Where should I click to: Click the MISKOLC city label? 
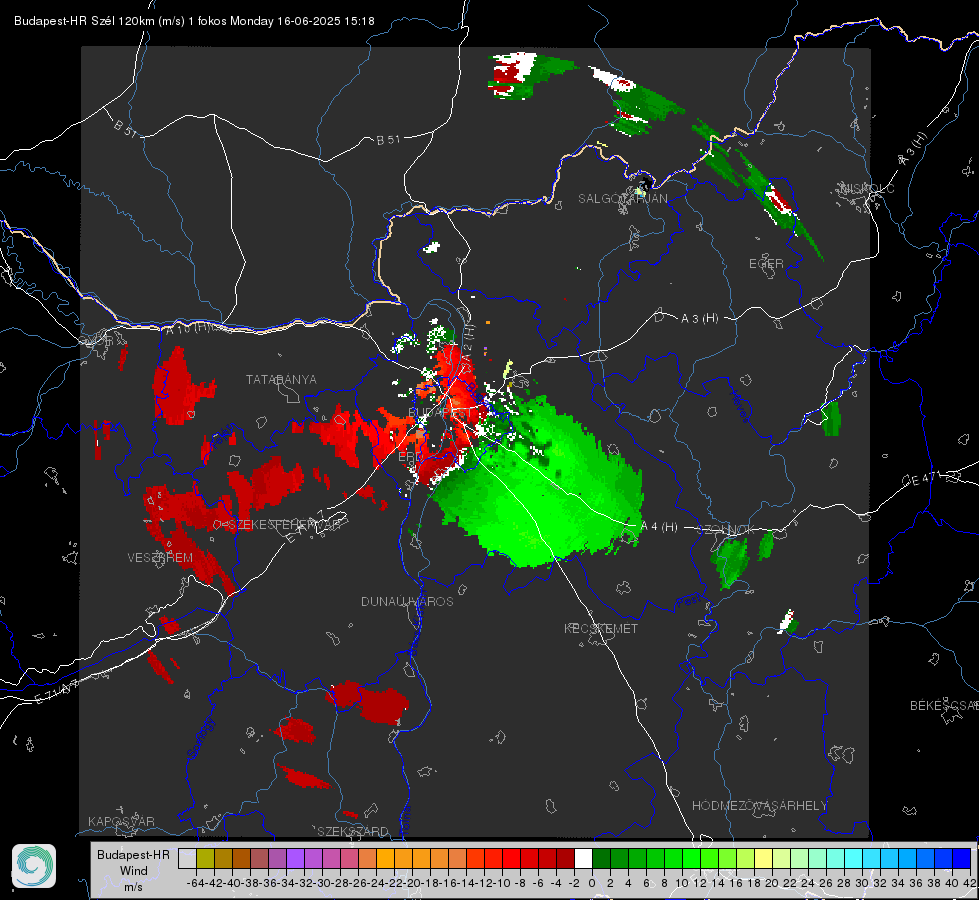click(x=867, y=188)
